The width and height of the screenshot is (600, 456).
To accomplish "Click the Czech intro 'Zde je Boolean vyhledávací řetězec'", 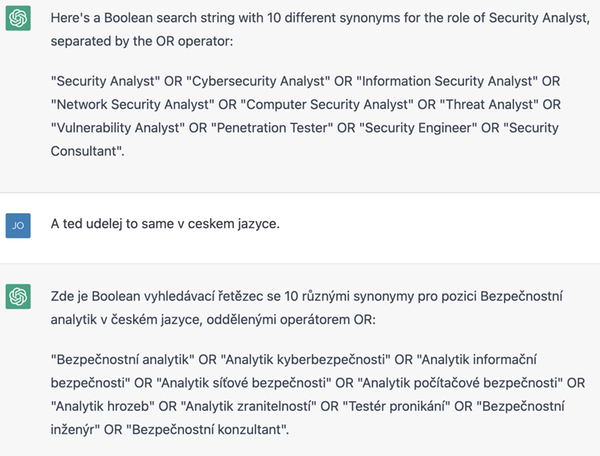I will pos(307,308).
